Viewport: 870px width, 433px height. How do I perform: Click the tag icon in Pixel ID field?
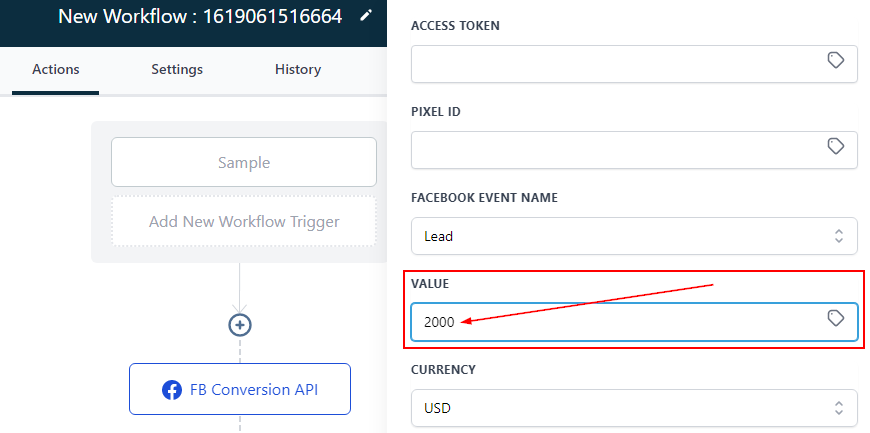pos(836,147)
